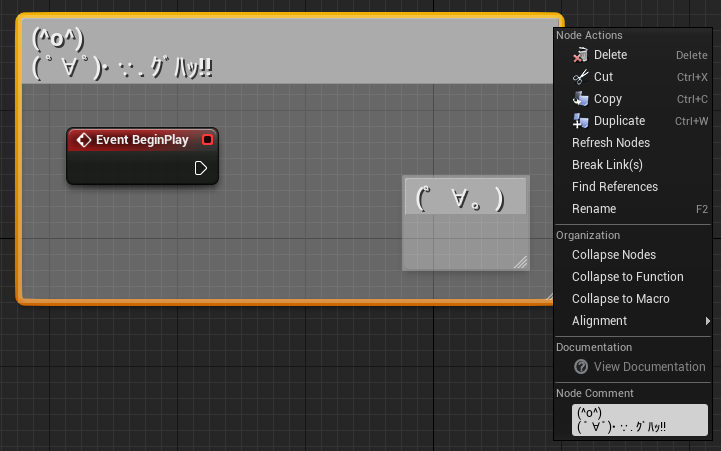Select the Event BeginPlay node title
Image resolution: width=721 pixels, height=451 pixels.
tap(142, 140)
